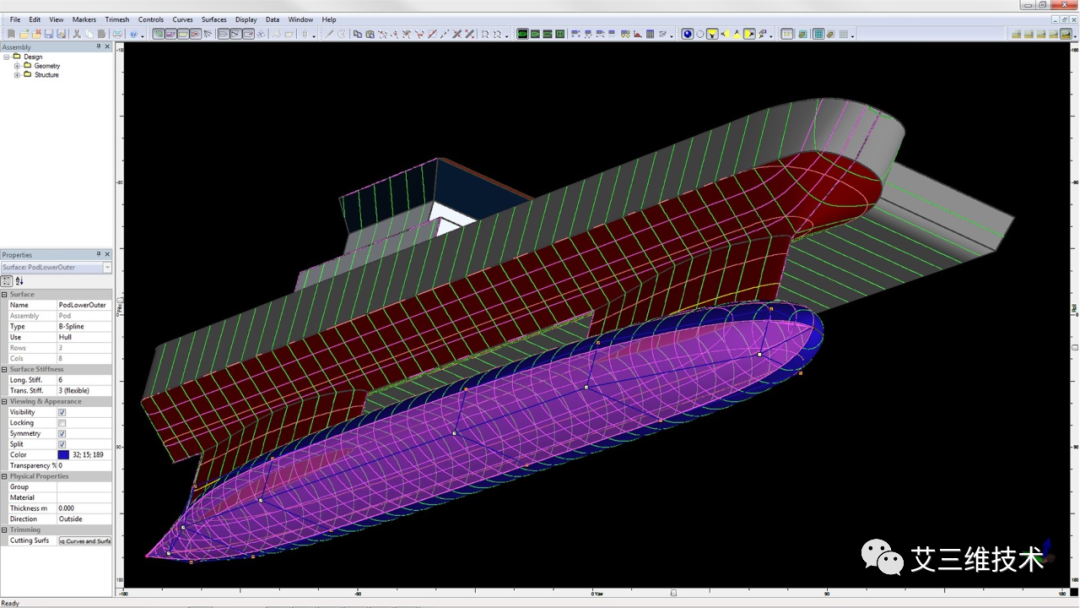Expand the Geometry tree node
The height and width of the screenshot is (608, 1080).
pos(17,66)
